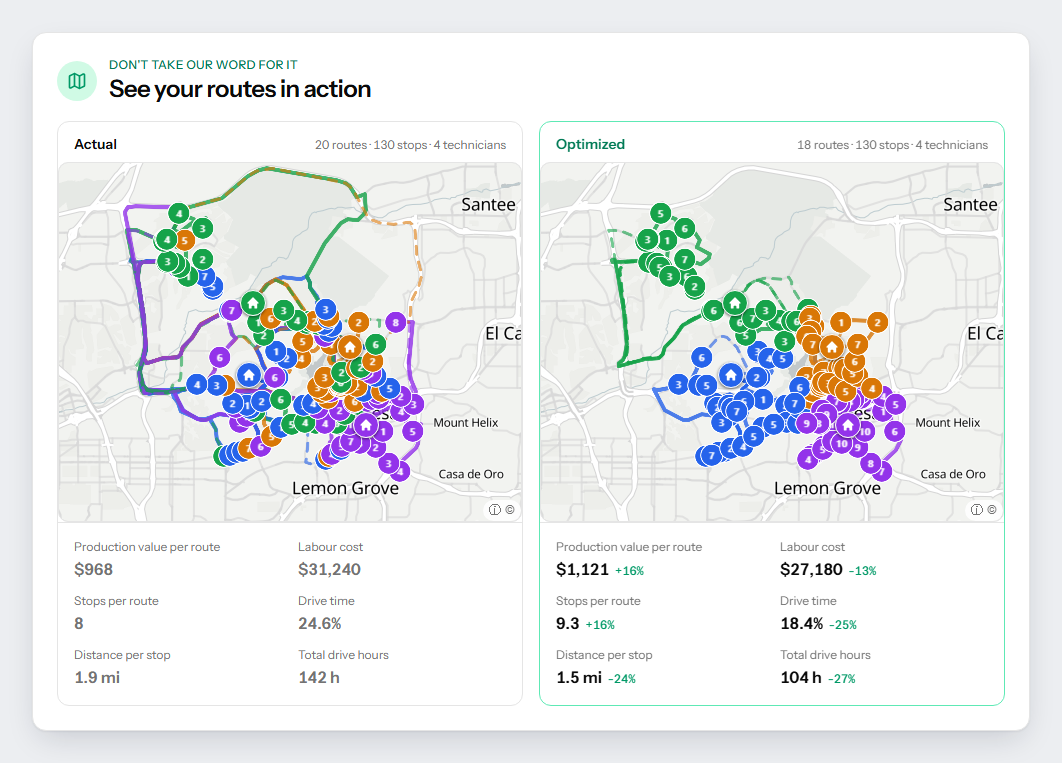Click the 'DON'T TAKE OUR WORD FOR IT' tagline

tap(203, 65)
